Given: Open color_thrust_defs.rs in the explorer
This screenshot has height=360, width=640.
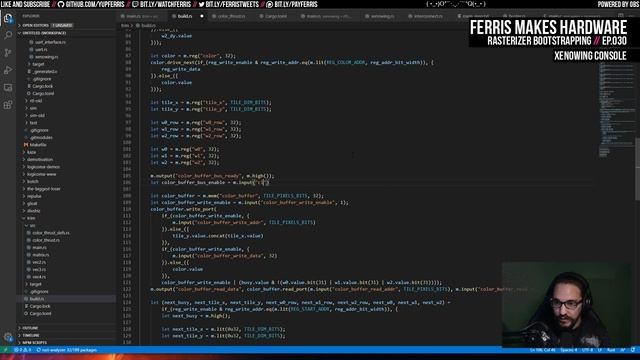Looking at the screenshot, I should tap(51, 233).
